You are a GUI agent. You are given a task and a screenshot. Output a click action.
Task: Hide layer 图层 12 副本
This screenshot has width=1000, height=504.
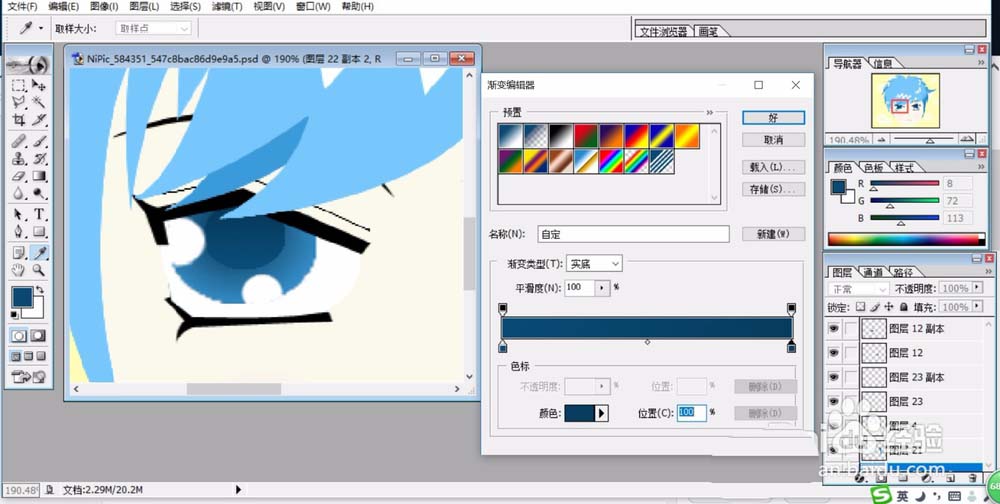[833, 329]
